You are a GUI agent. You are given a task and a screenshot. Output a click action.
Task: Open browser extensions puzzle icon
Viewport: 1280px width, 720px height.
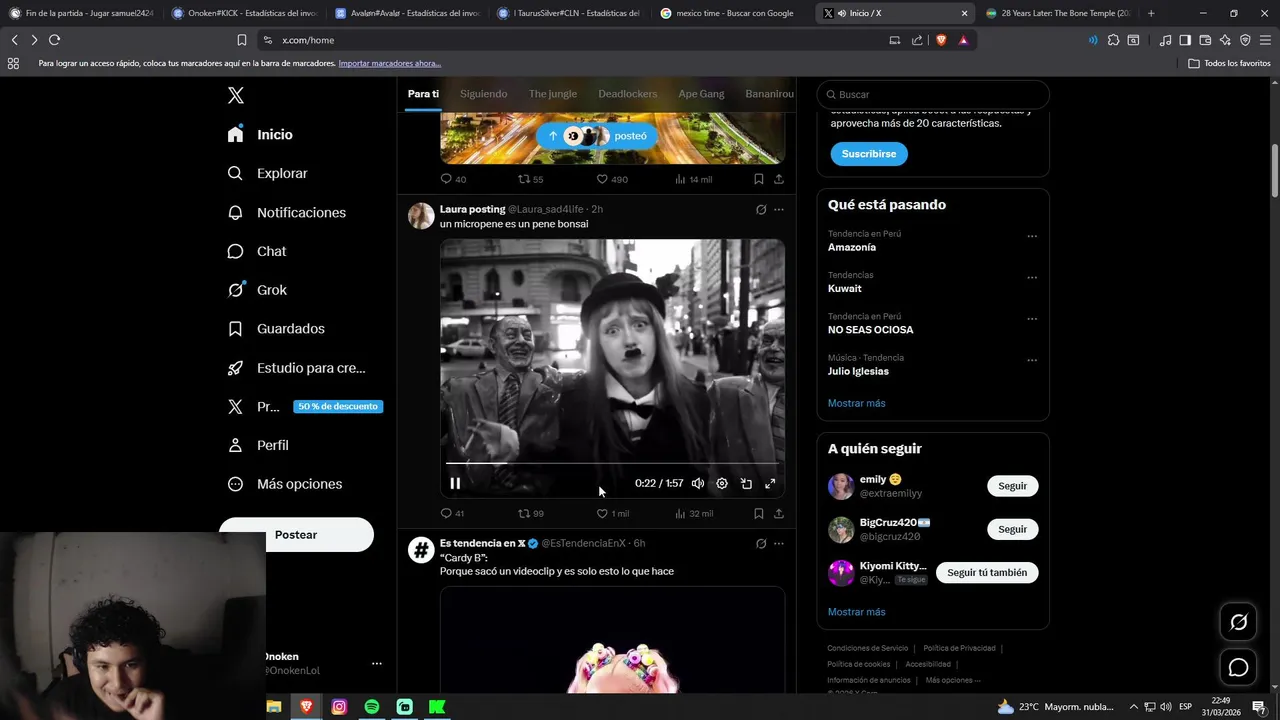point(1113,40)
